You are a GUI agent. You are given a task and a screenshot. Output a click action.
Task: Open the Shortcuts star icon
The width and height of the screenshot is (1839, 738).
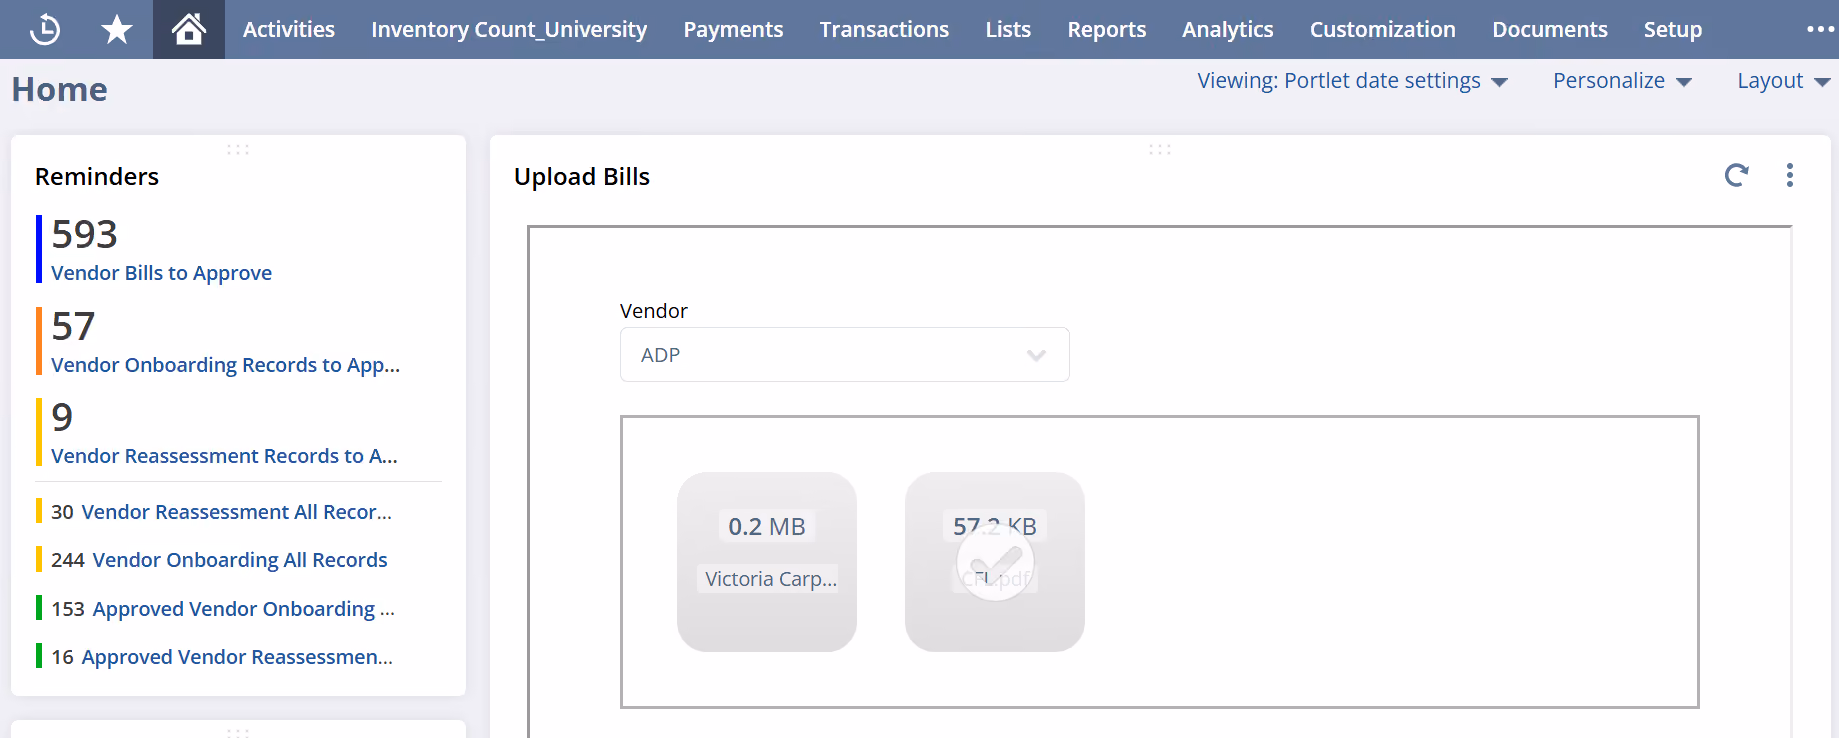[117, 29]
